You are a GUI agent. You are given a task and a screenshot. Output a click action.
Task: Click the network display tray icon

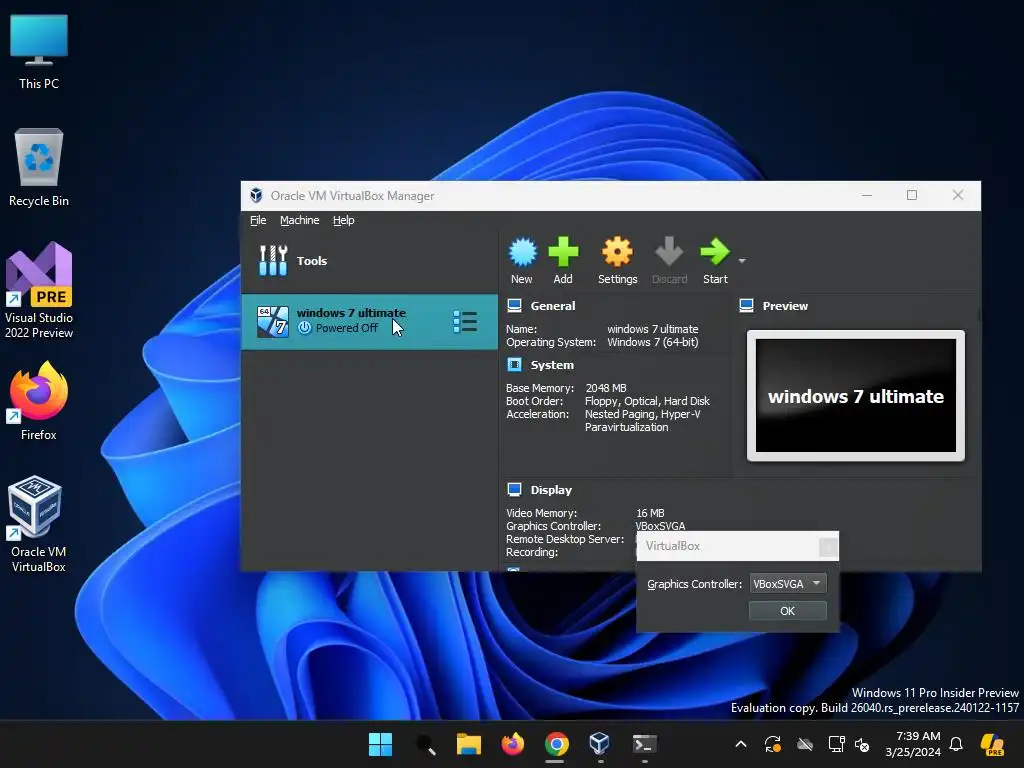tap(836, 744)
